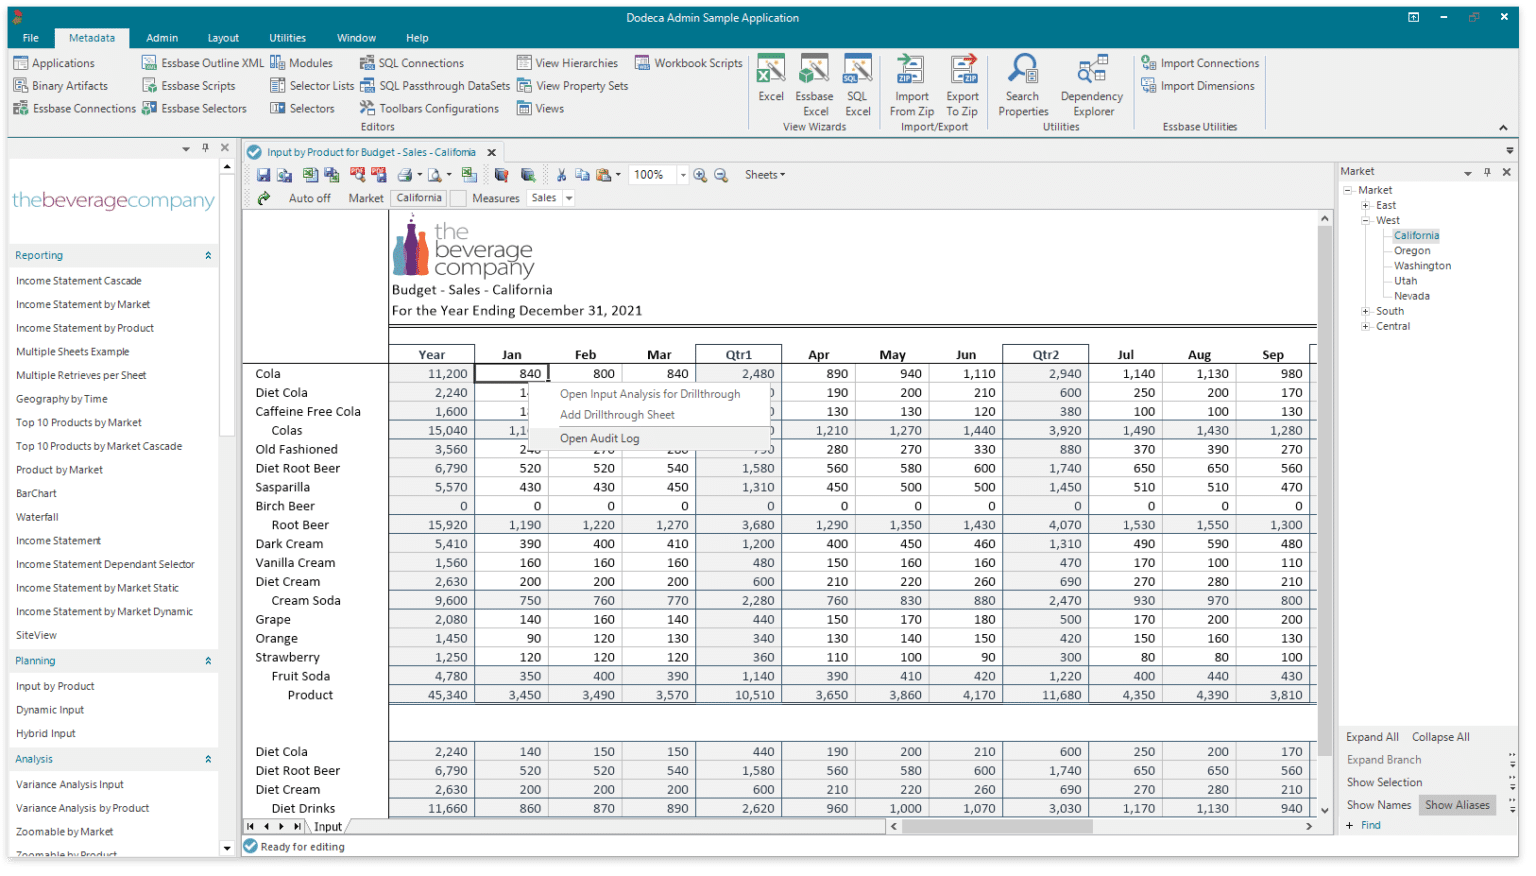Launch the Dependency Explorer
Screen dimensions: 1536x876
coord(1091,85)
